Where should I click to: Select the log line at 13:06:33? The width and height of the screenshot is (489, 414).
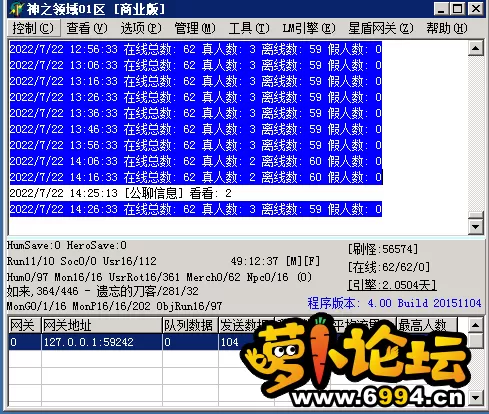(196, 65)
